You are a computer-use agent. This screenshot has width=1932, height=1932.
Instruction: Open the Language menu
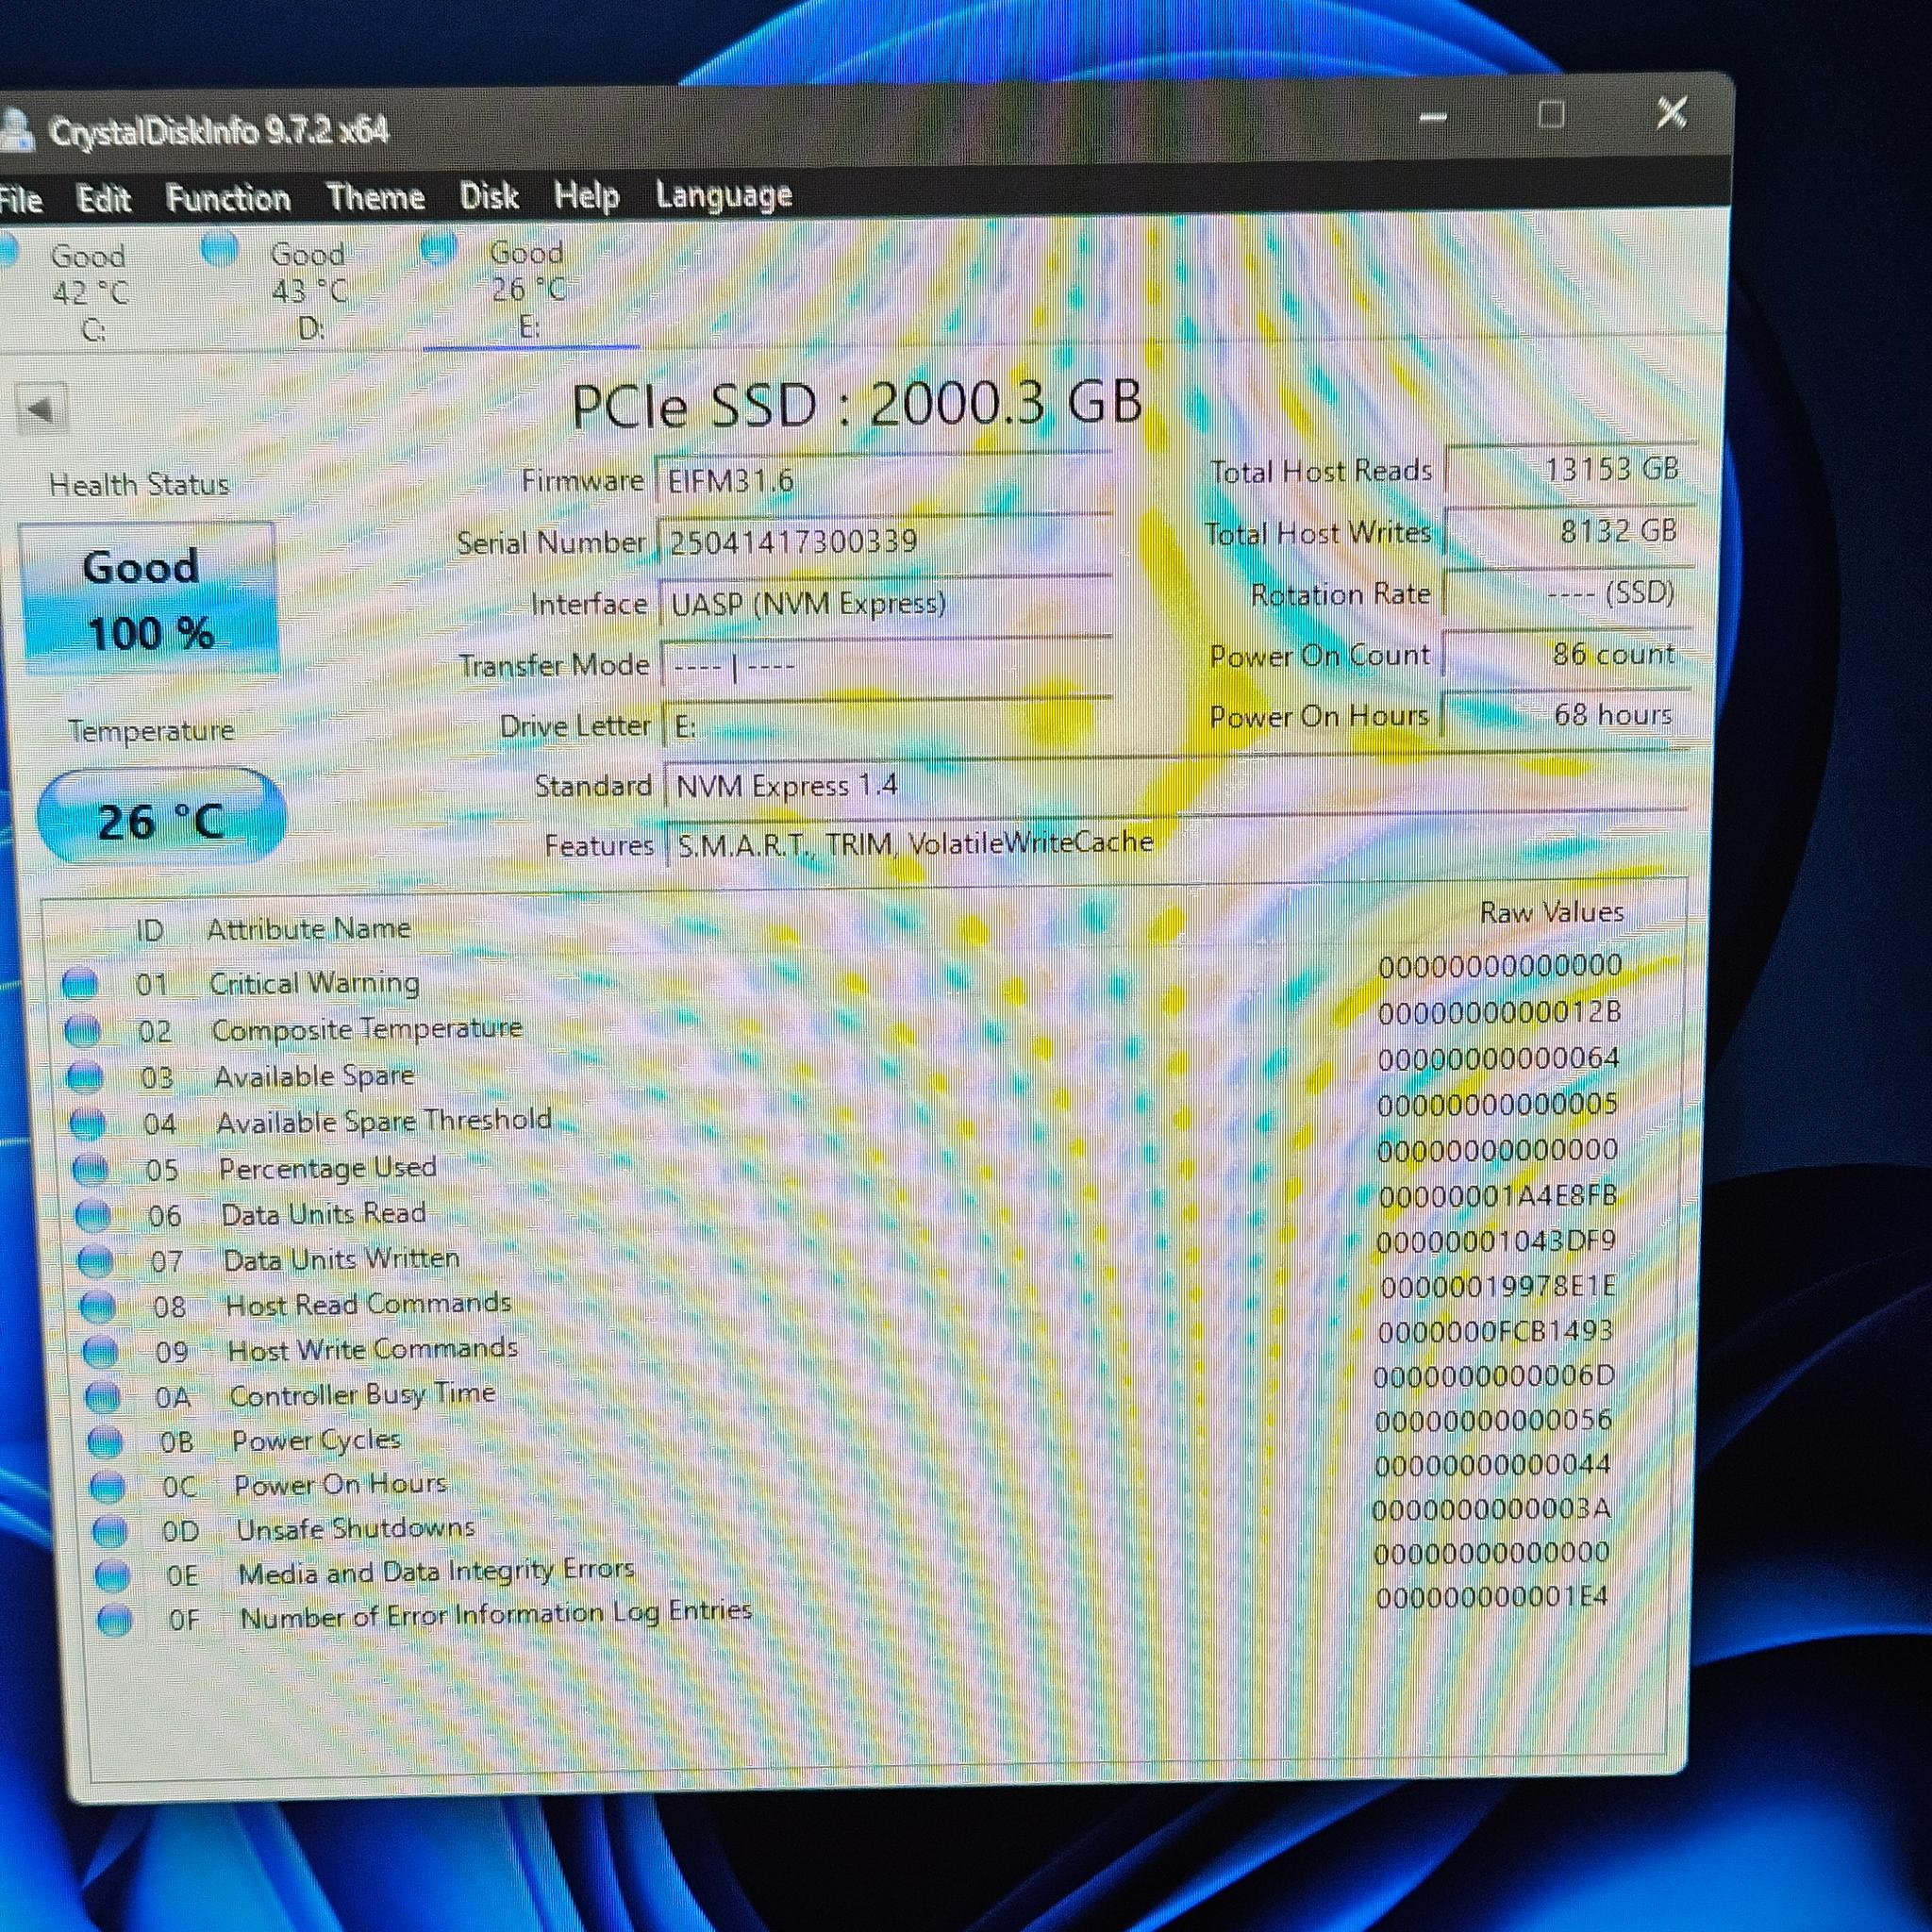[723, 195]
